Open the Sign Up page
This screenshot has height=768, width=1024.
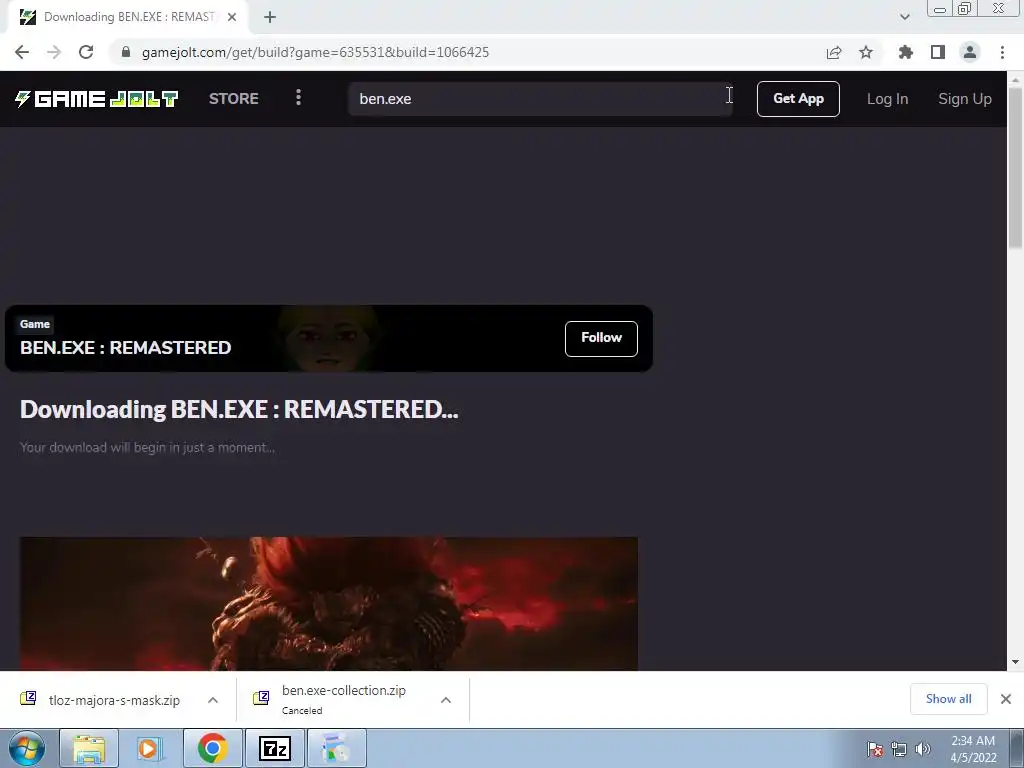point(965,99)
